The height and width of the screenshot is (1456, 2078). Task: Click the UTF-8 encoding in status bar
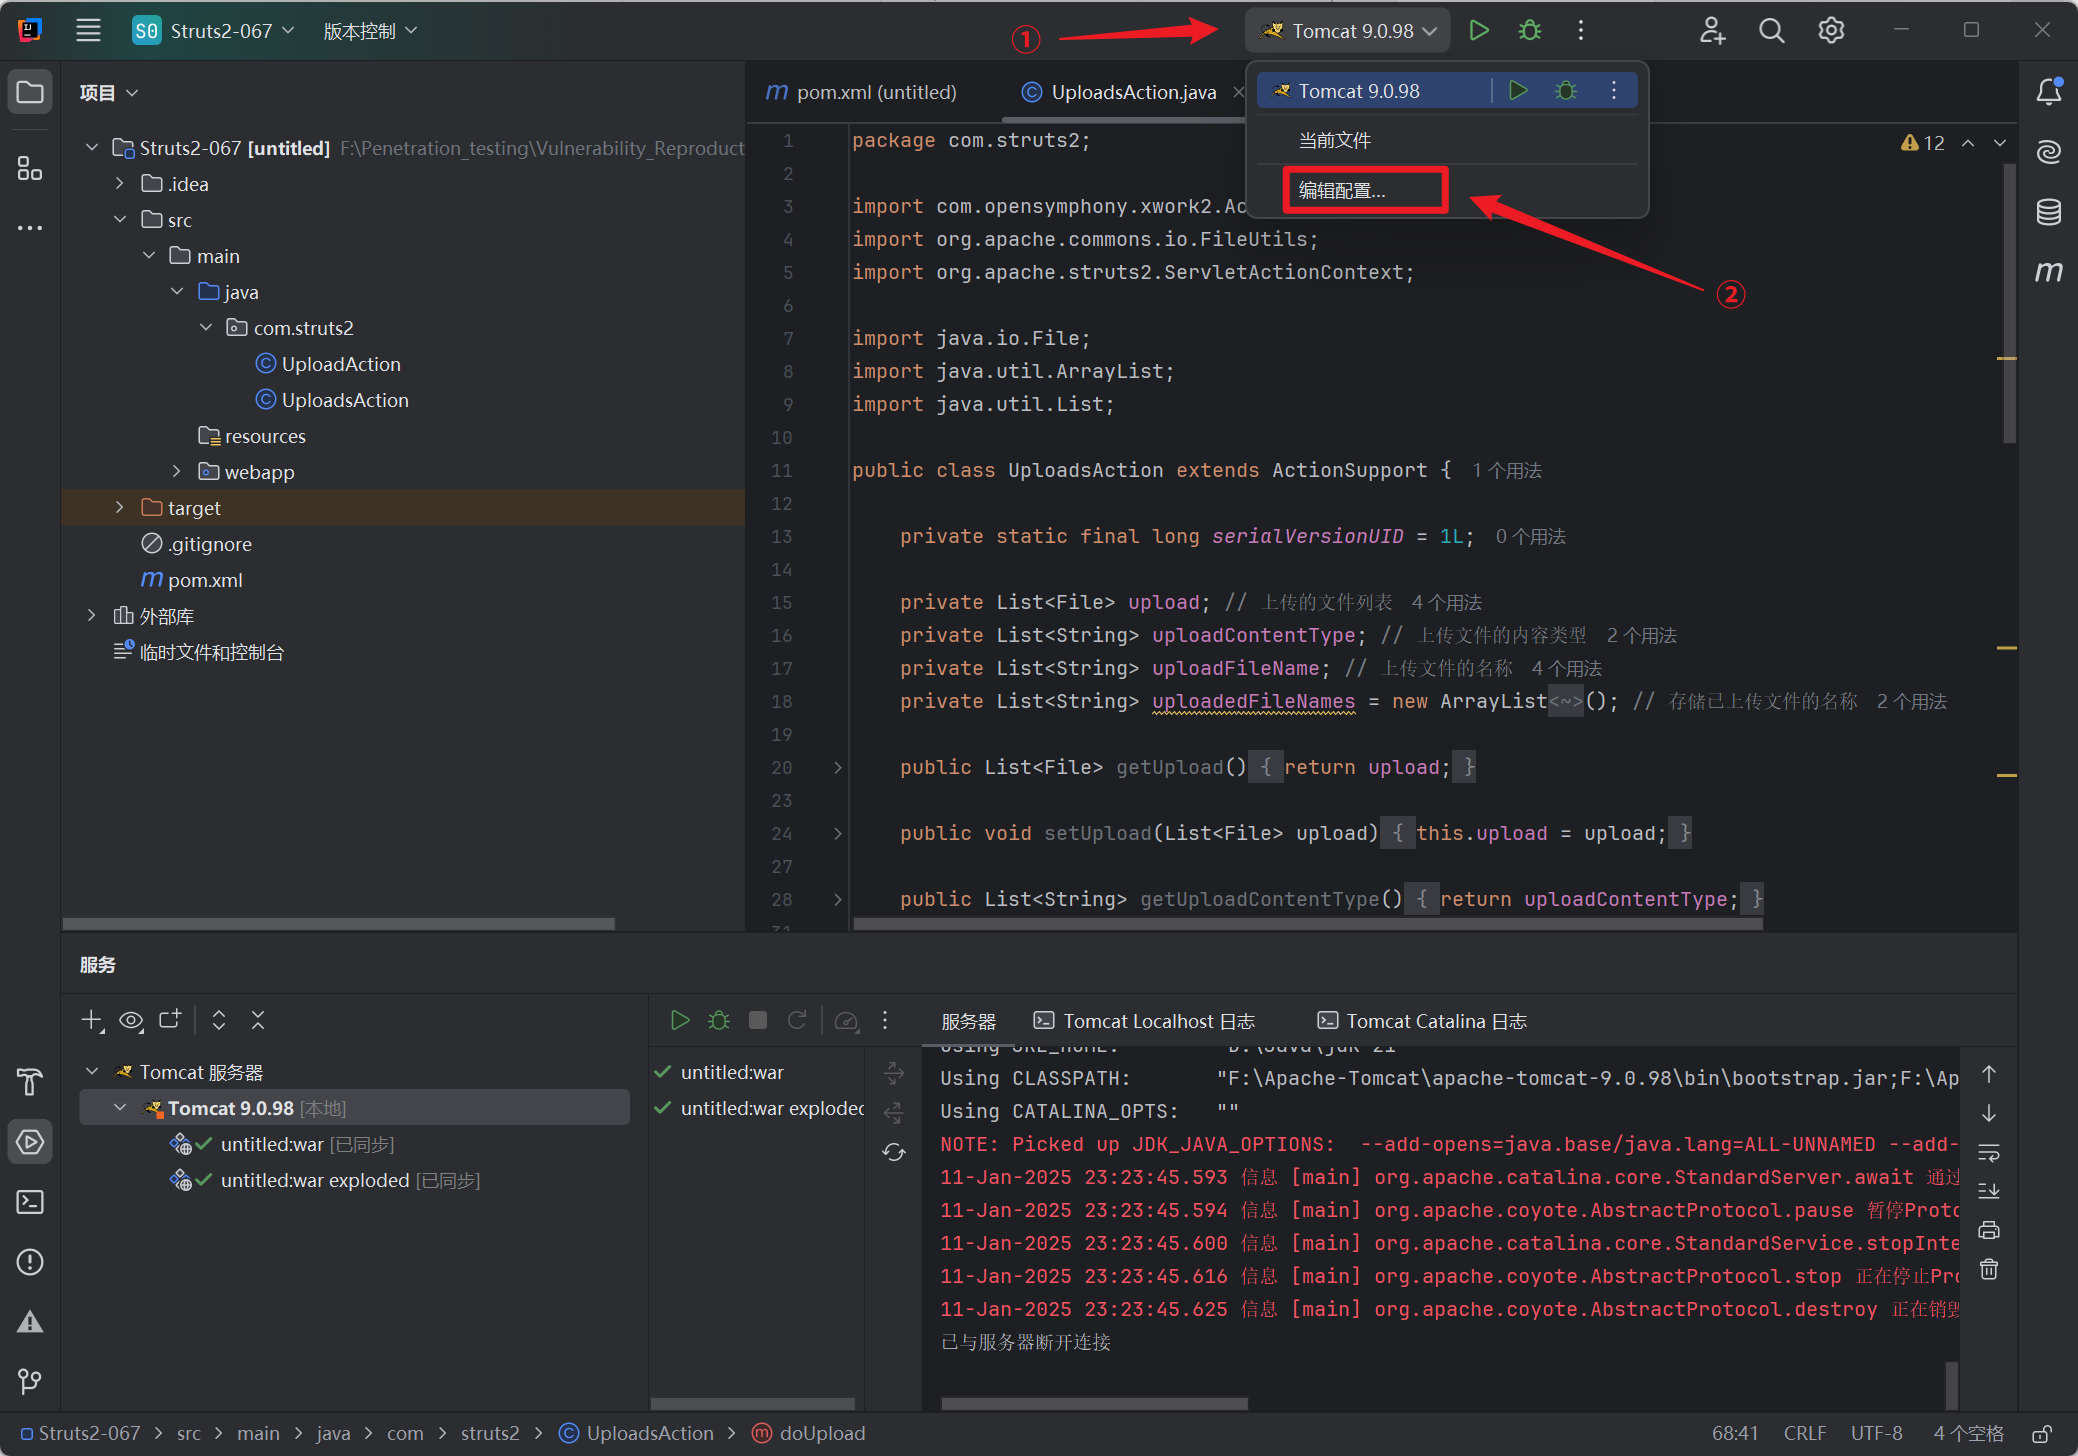(x=1876, y=1433)
